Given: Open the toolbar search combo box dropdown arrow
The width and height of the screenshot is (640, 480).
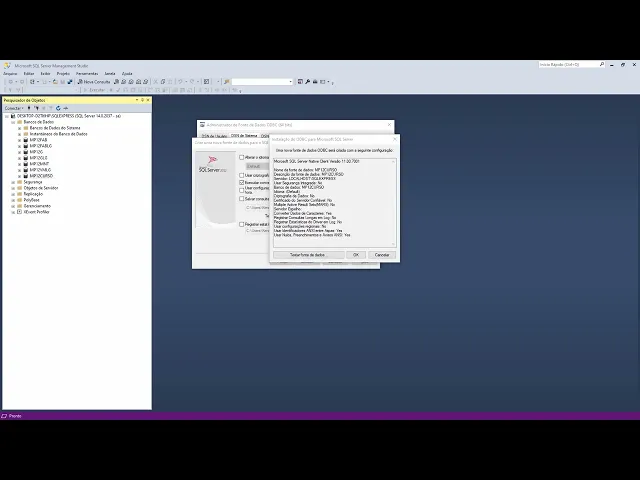Looking at the screenshot, I should (x=291, y=82).
